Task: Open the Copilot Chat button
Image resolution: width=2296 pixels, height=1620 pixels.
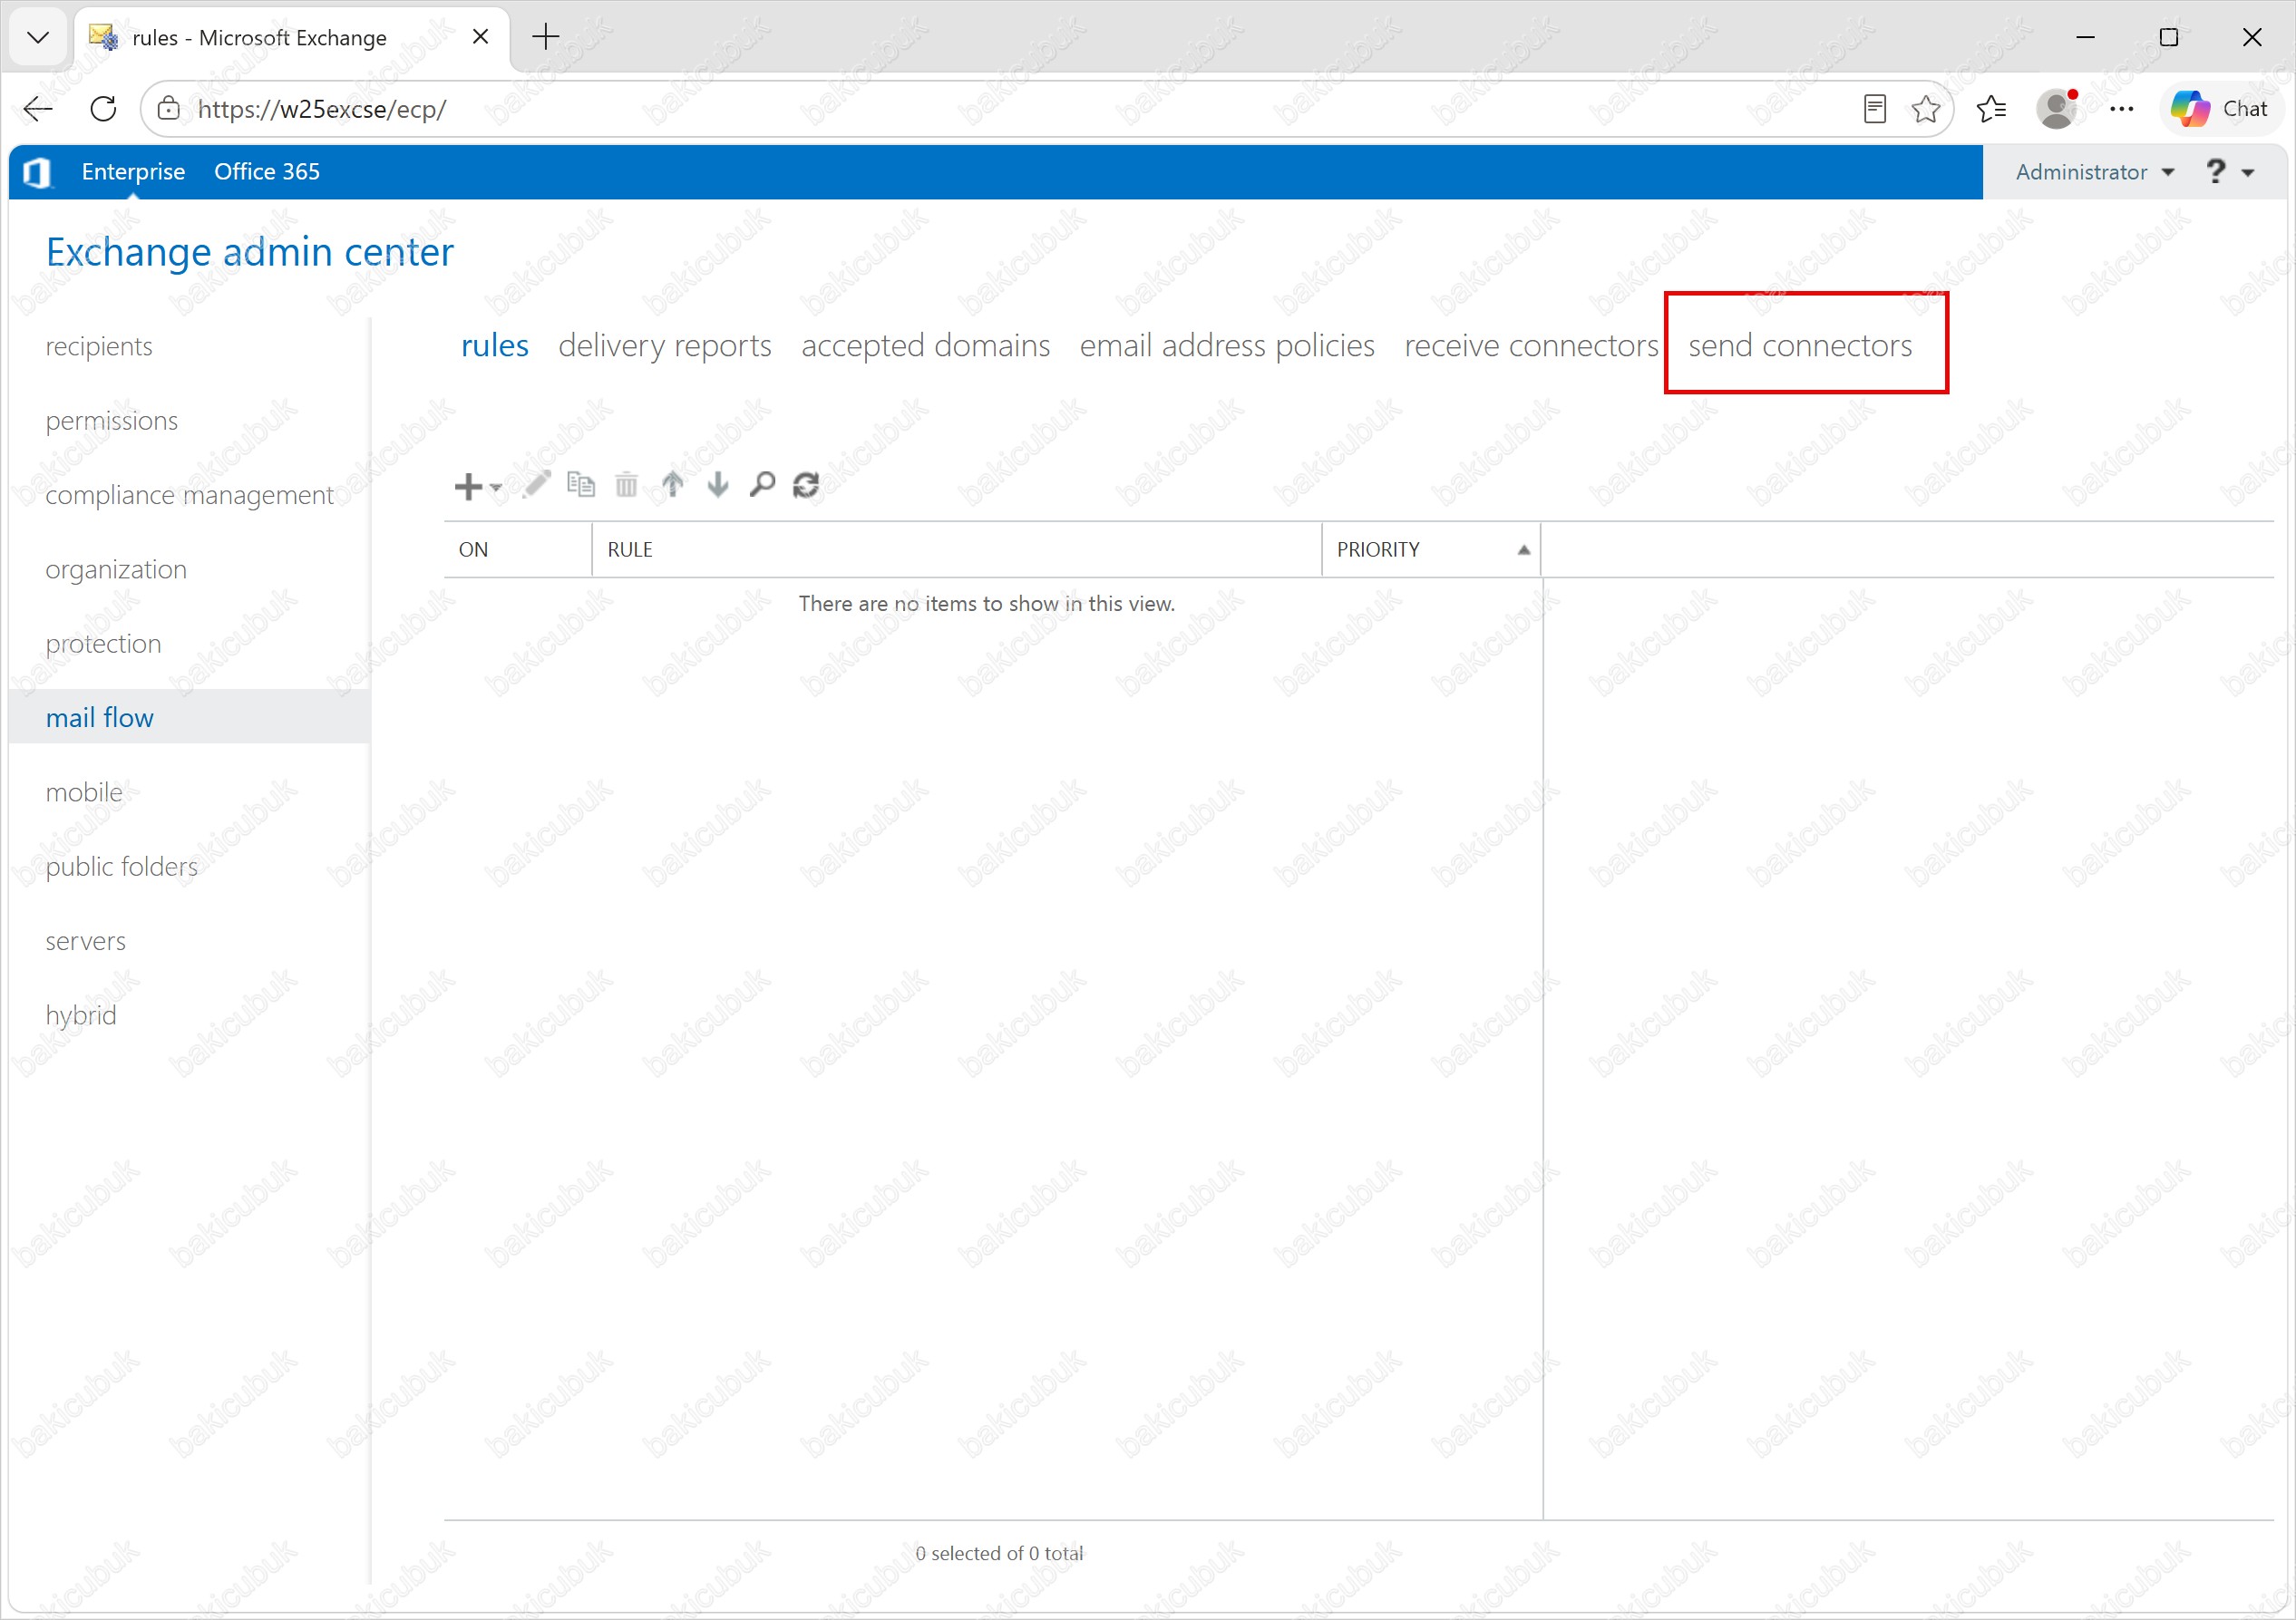Action: pos(2220,109)
